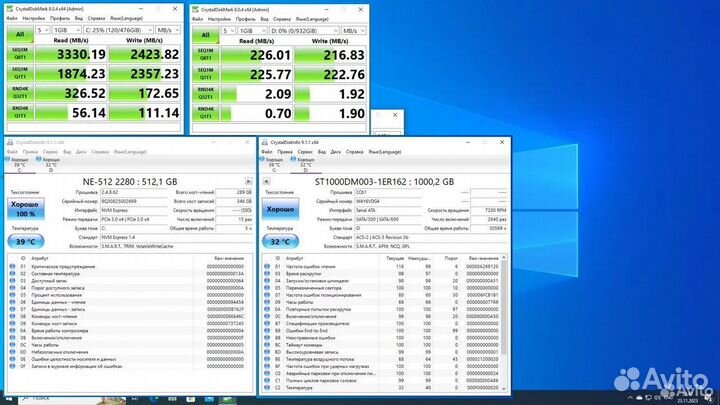
Task: Run All tests in D: CrystalDiskMark window
Action: point(205,35)
